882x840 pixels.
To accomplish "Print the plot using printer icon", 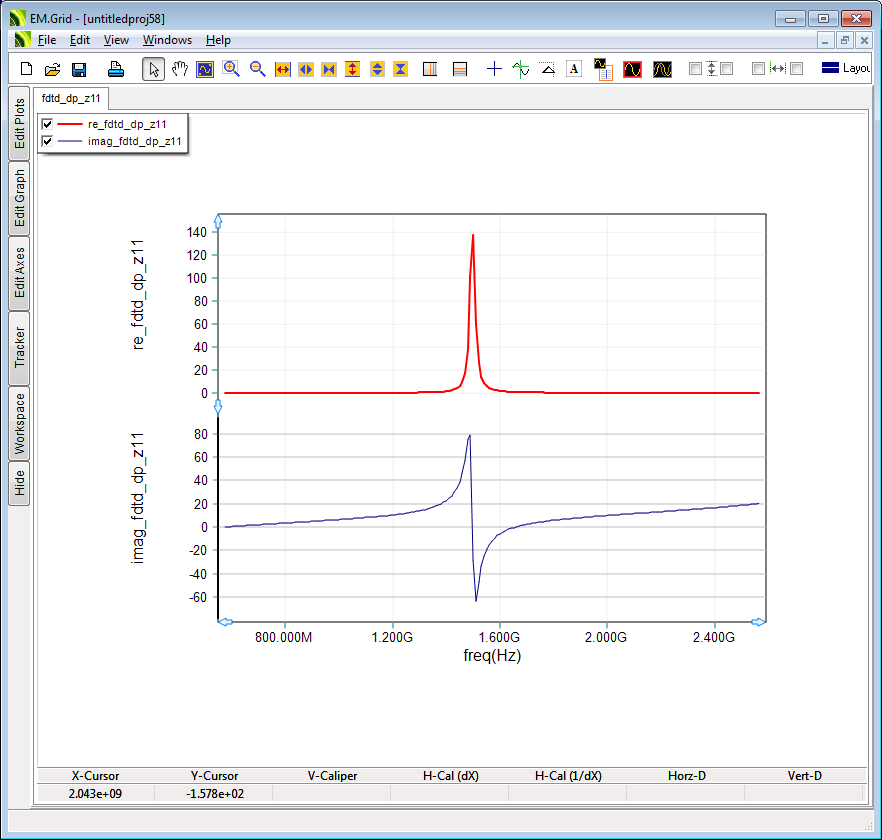I will 116,69.
